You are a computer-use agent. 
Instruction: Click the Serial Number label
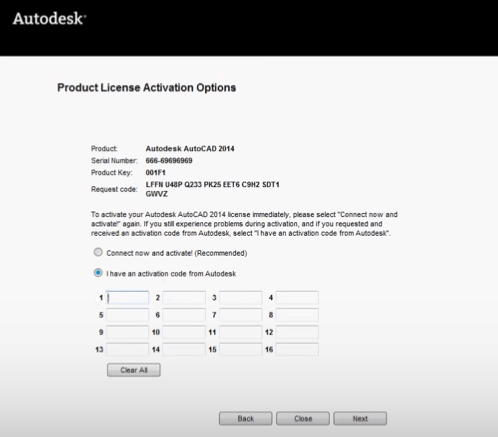coord(114,161)
